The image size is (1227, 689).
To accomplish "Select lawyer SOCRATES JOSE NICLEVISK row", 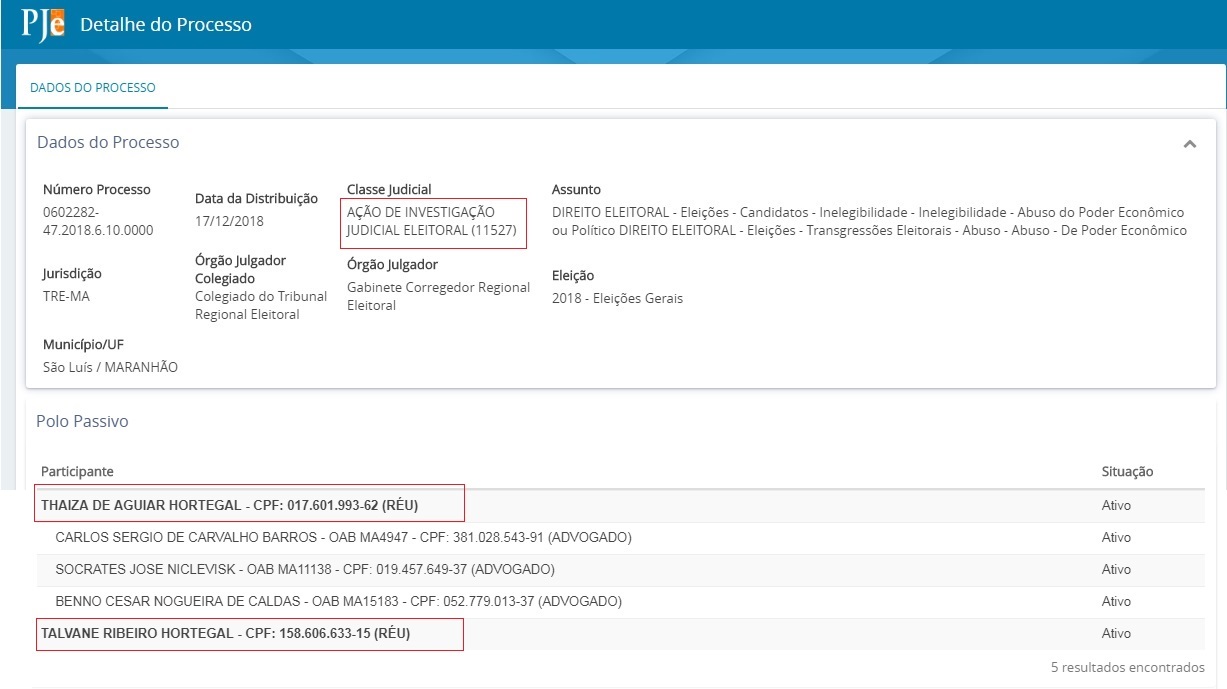I will click(x=304, y=570).
